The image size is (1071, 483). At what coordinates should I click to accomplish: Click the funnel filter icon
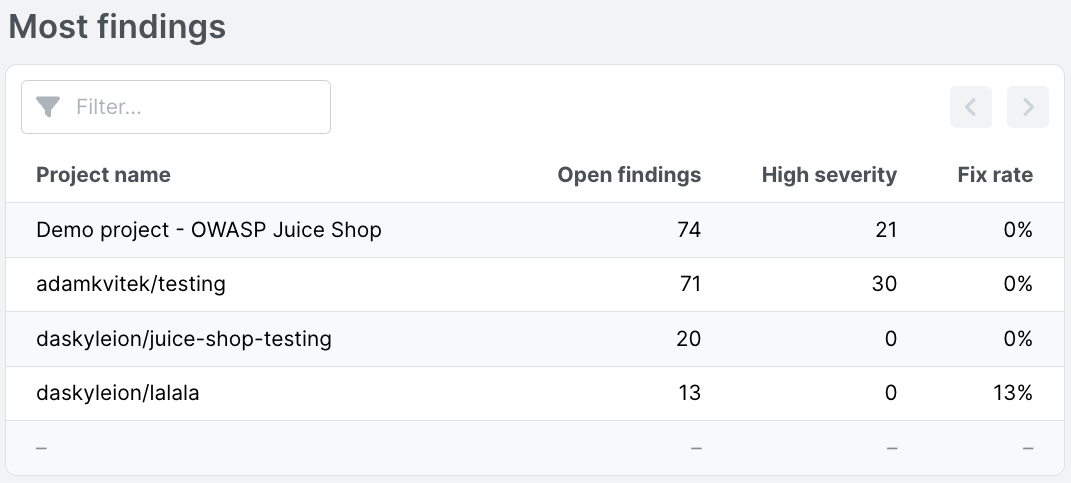point(48,107)
